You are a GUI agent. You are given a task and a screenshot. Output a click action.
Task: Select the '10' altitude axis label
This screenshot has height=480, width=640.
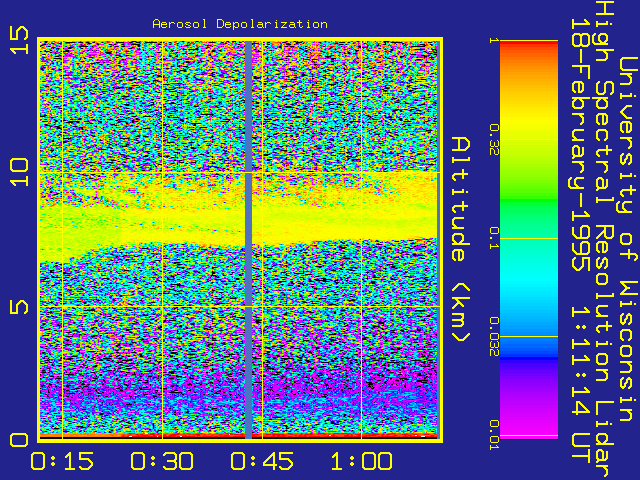point(20,173)
